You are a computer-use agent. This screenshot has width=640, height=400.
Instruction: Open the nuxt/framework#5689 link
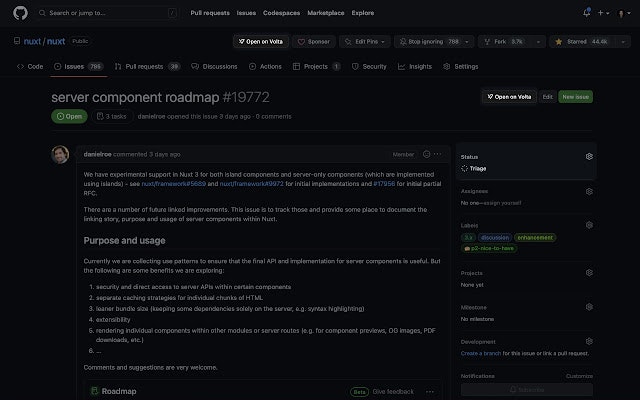point(173,184)
